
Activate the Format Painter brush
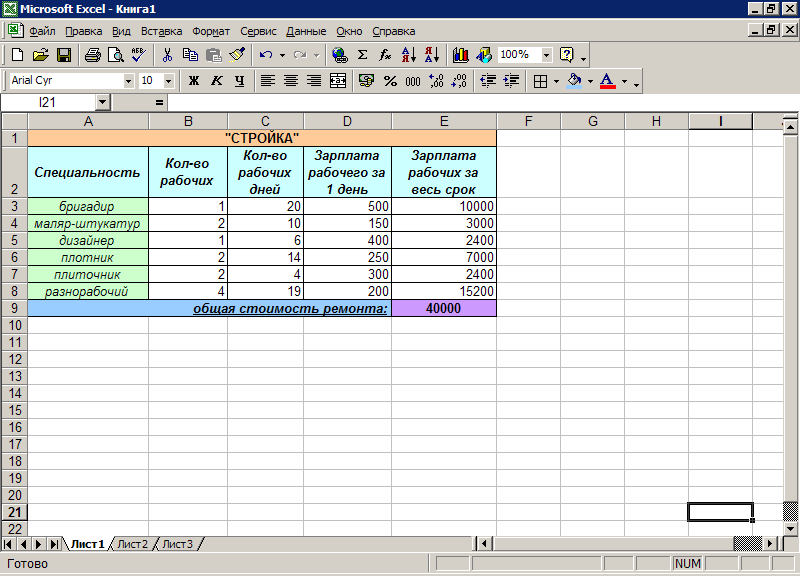coord(237,55)
